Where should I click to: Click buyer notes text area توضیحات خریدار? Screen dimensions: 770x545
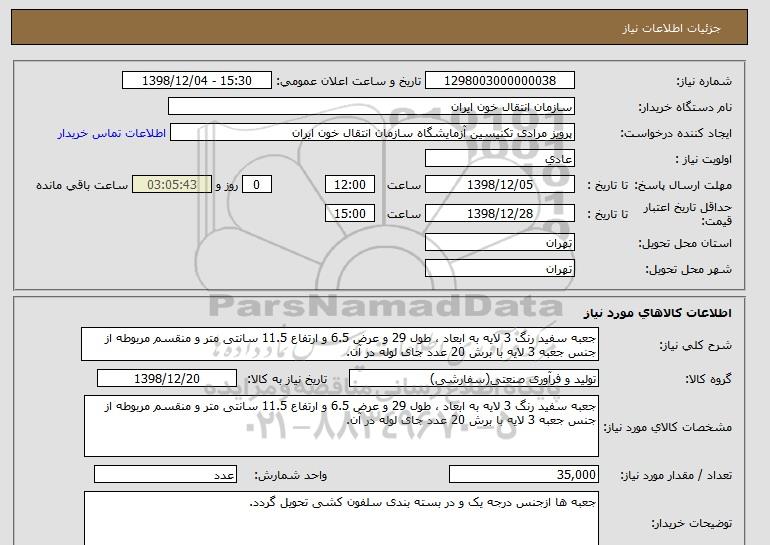tap(341, 518)
